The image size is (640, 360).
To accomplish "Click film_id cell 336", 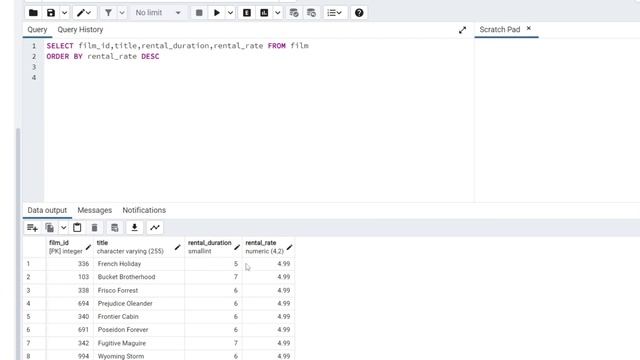I will coord(70,264).
